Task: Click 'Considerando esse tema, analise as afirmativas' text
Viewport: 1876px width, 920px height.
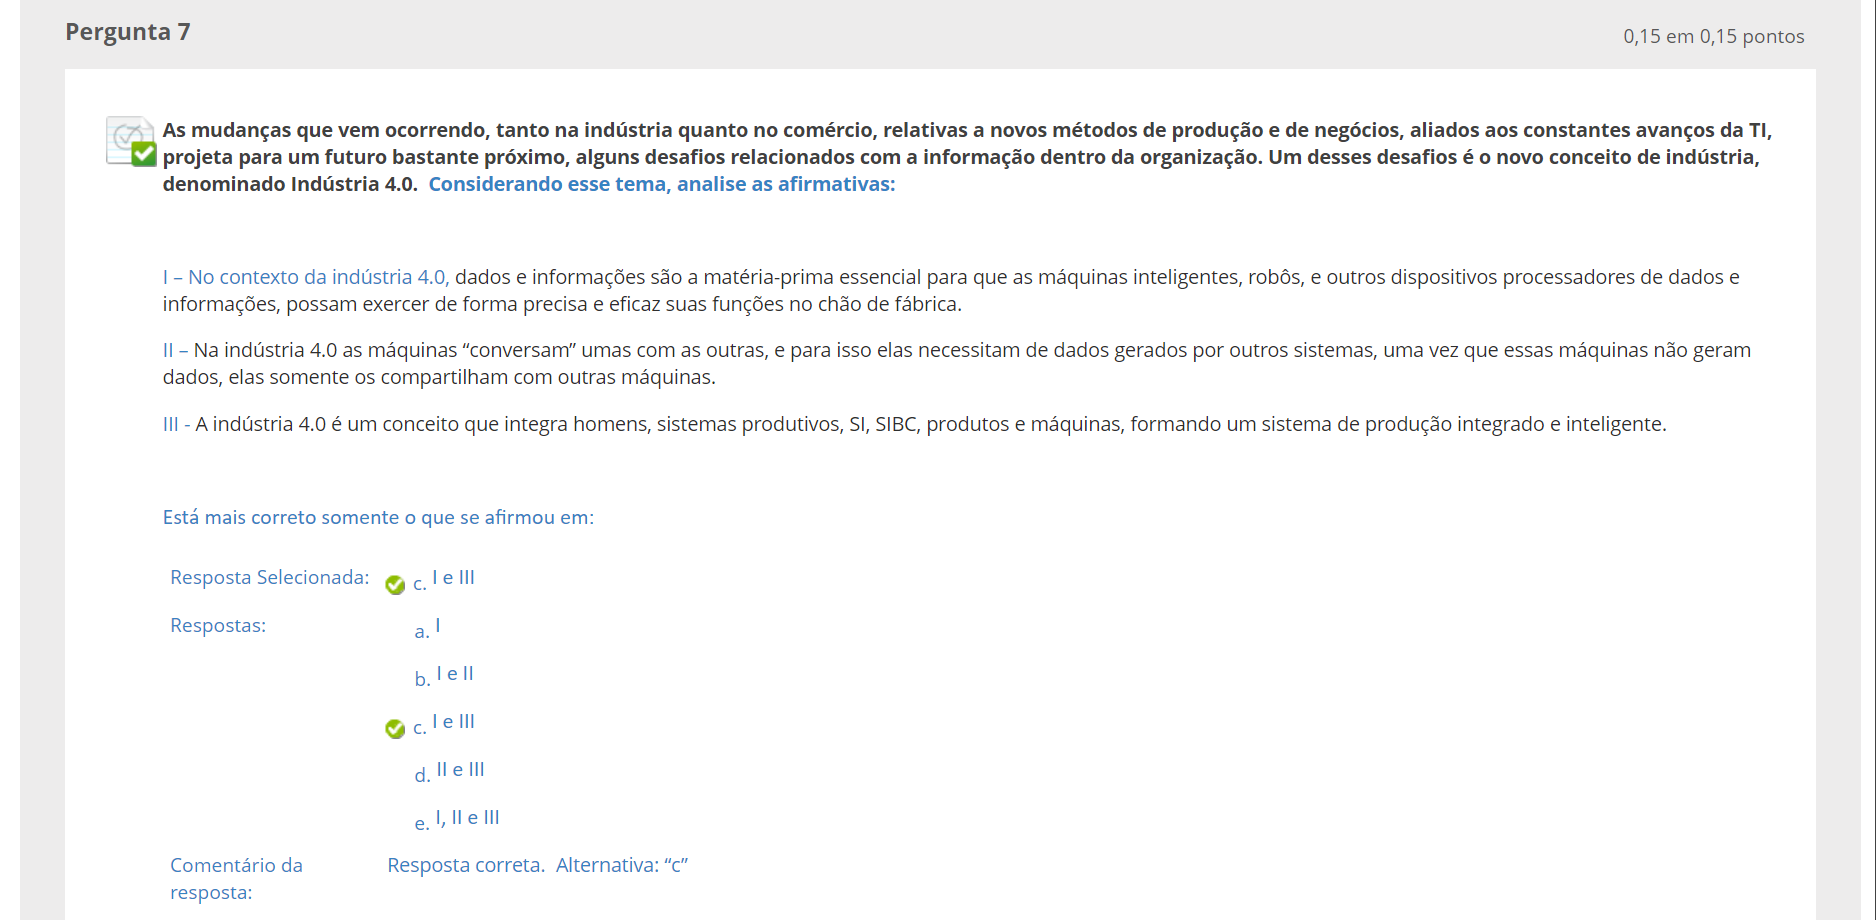Action: [661, 184]
